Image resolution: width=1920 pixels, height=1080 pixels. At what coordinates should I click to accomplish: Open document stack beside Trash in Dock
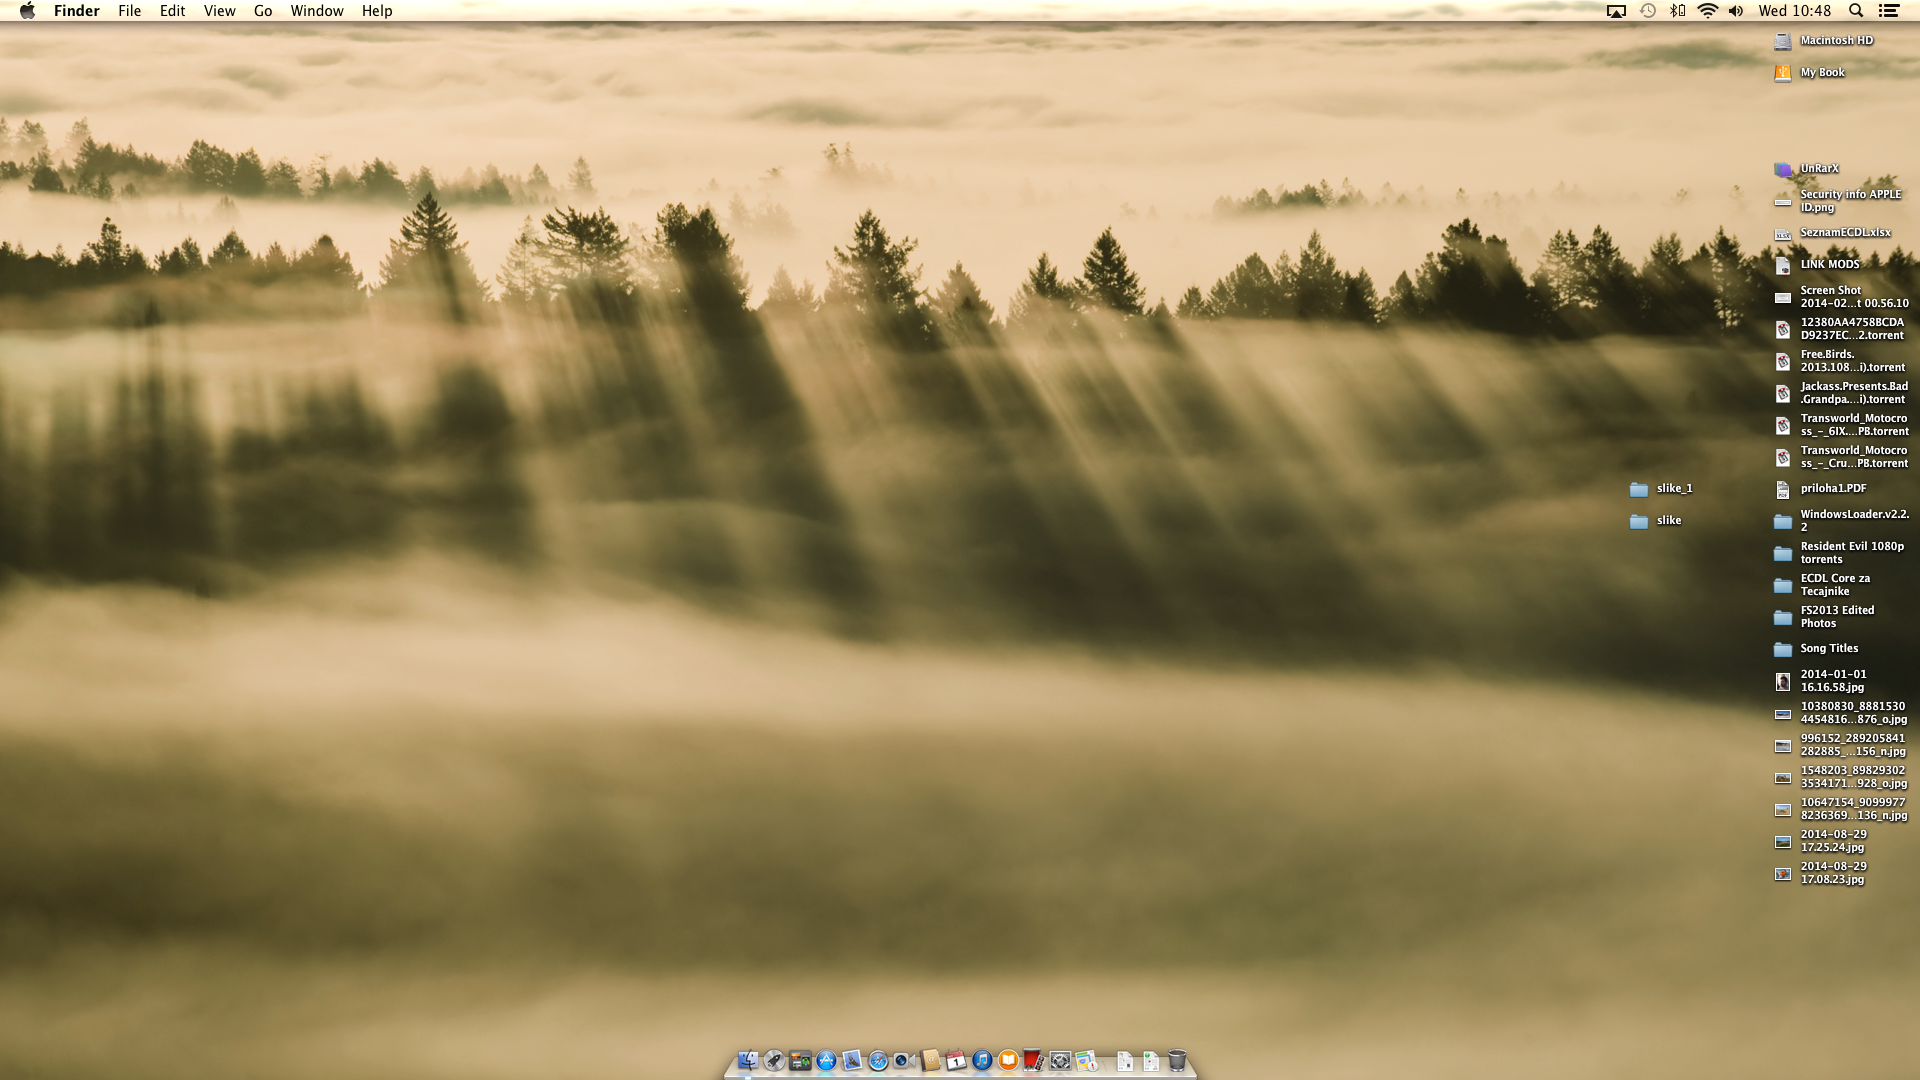point(1151,1061)
